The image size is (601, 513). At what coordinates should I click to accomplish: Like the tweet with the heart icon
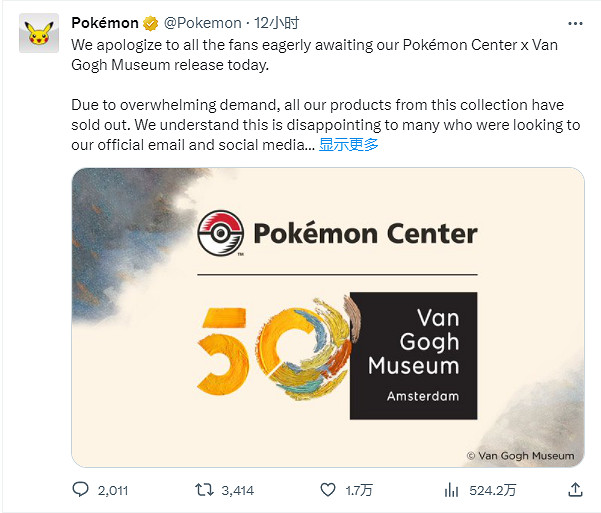click(327, 490)
